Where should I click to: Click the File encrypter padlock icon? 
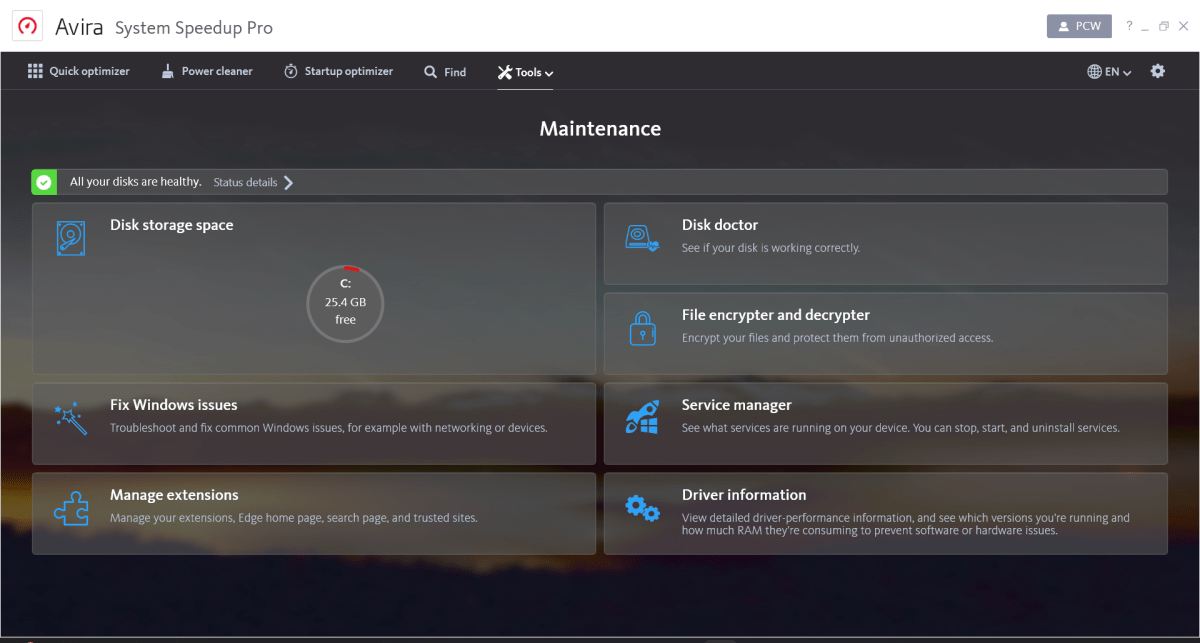(x=642, y=328)
